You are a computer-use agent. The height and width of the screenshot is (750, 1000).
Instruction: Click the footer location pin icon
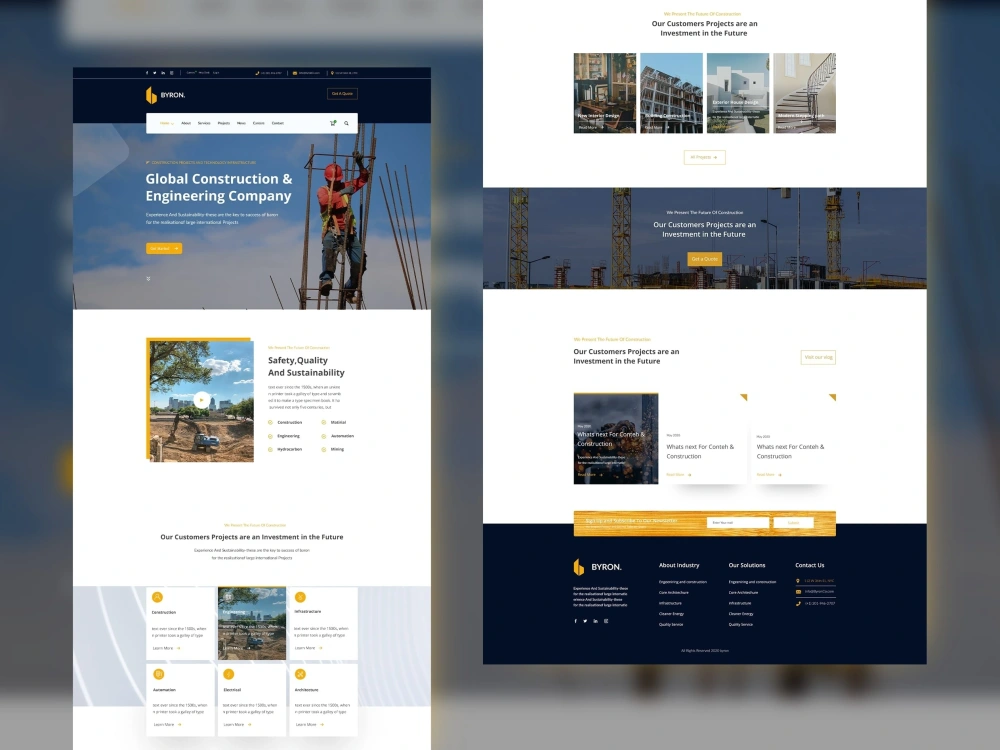(798, 581)
